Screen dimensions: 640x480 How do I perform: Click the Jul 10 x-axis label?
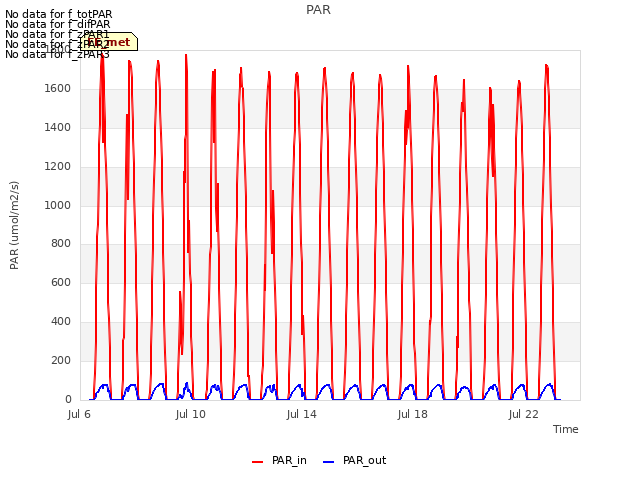click(x=190, y=414)
